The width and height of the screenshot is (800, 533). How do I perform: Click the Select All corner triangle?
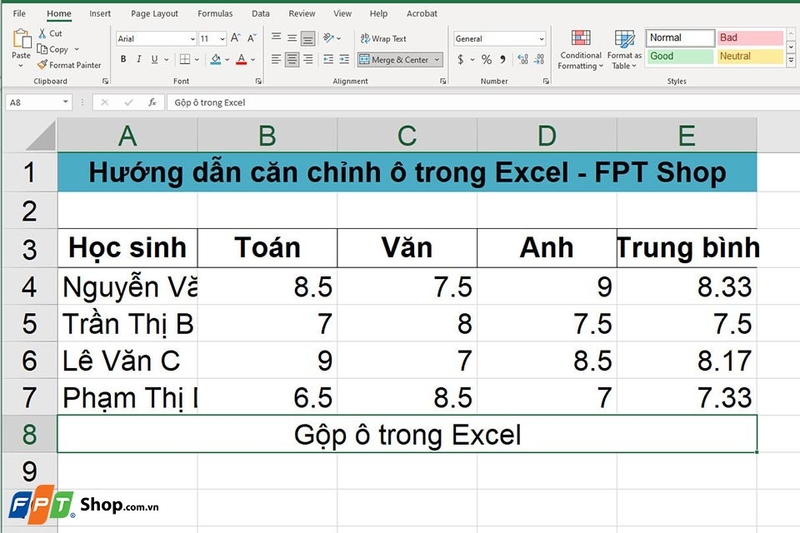[x=40, y=136]
